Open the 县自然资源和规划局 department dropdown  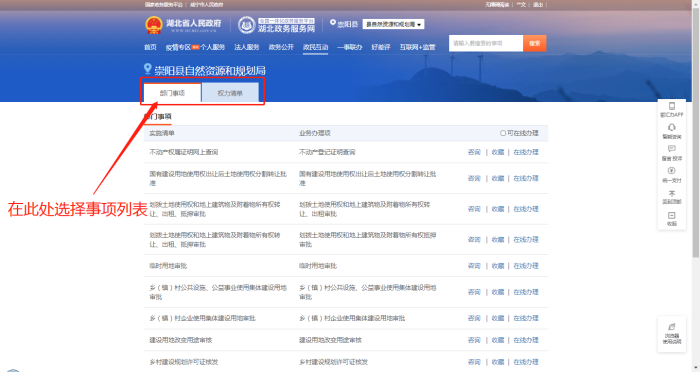pyautogui.click(x=393, y=24)
